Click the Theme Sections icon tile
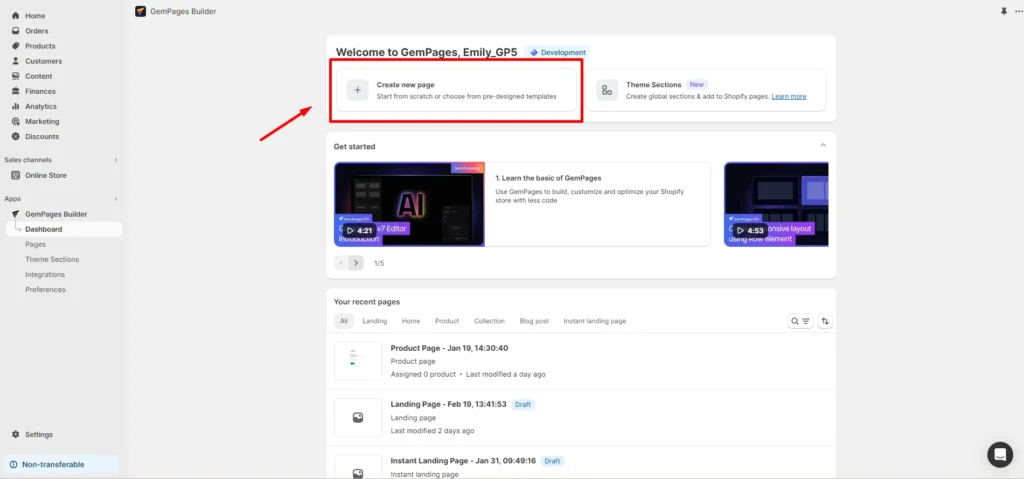 [x=607, y=90]
